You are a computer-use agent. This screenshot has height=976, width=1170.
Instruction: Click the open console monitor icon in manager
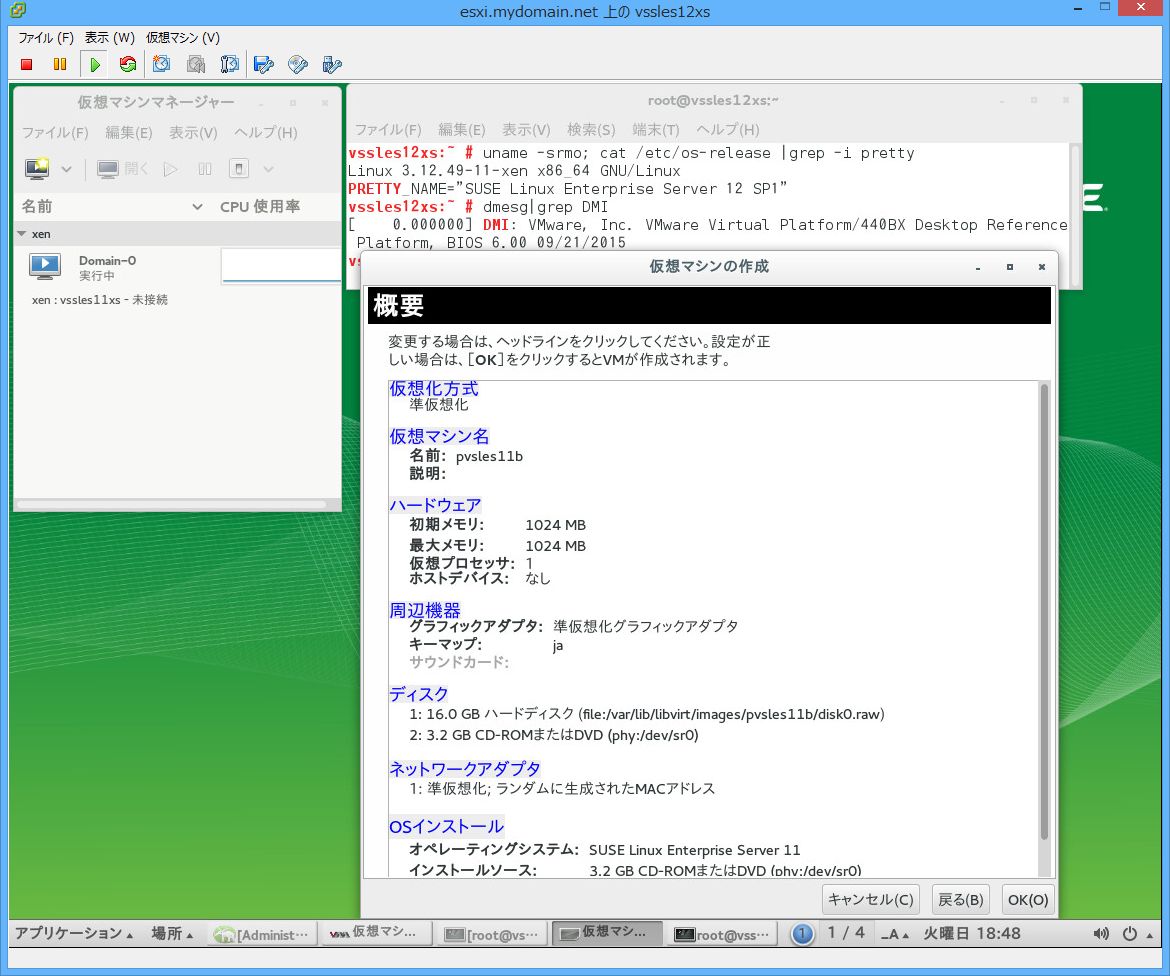click(107, 169)
